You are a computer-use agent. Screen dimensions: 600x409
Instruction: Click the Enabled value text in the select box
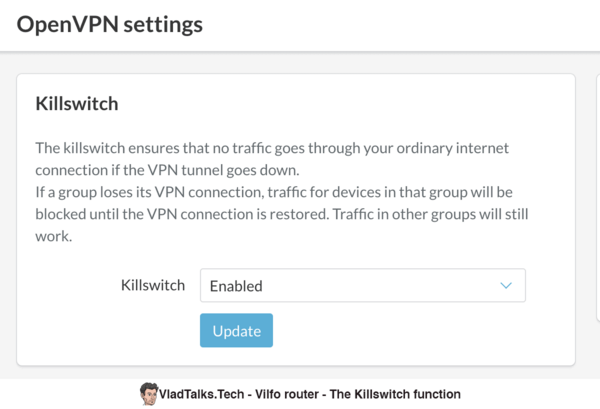(x=236, y=286)
